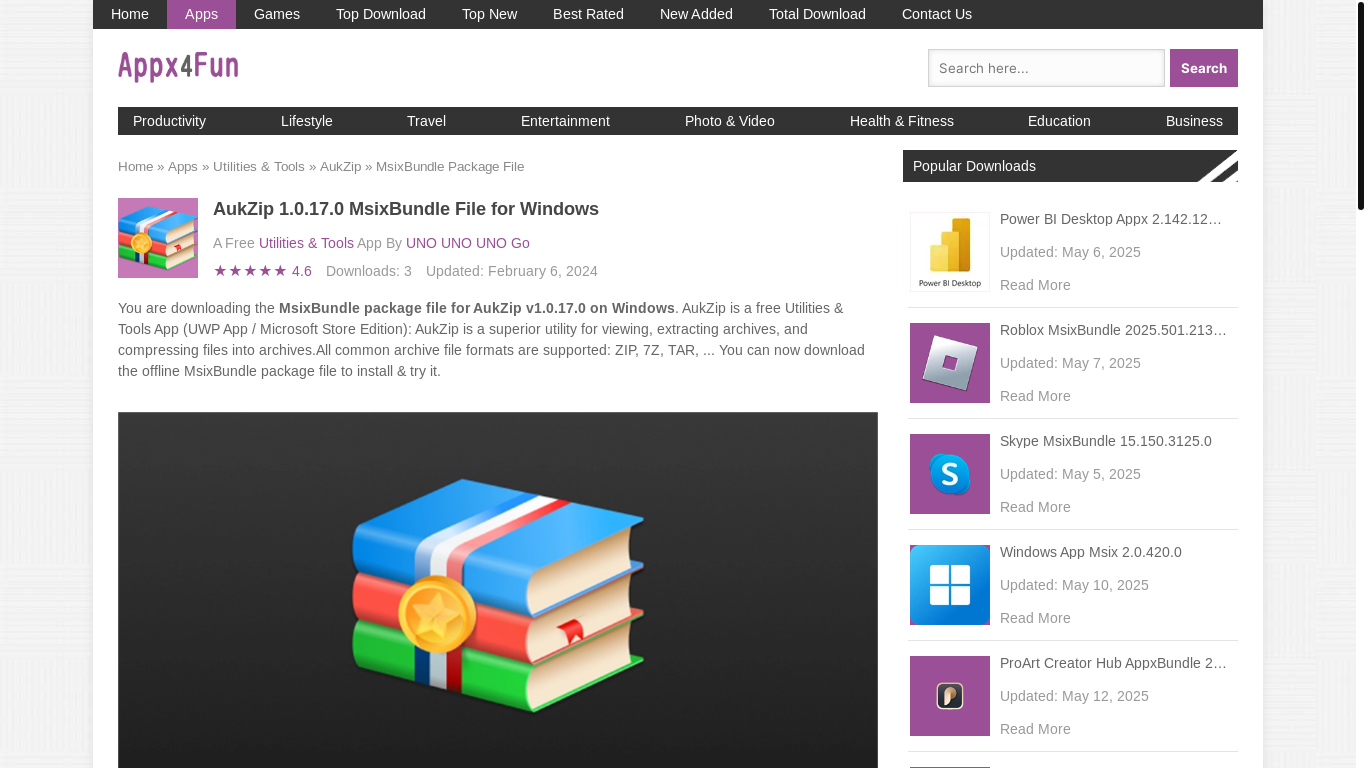The height and width of the screenshot is (768, 1366).
Task: Click the AukZip breadcrumb link
Action: click(x=340, y=166)
